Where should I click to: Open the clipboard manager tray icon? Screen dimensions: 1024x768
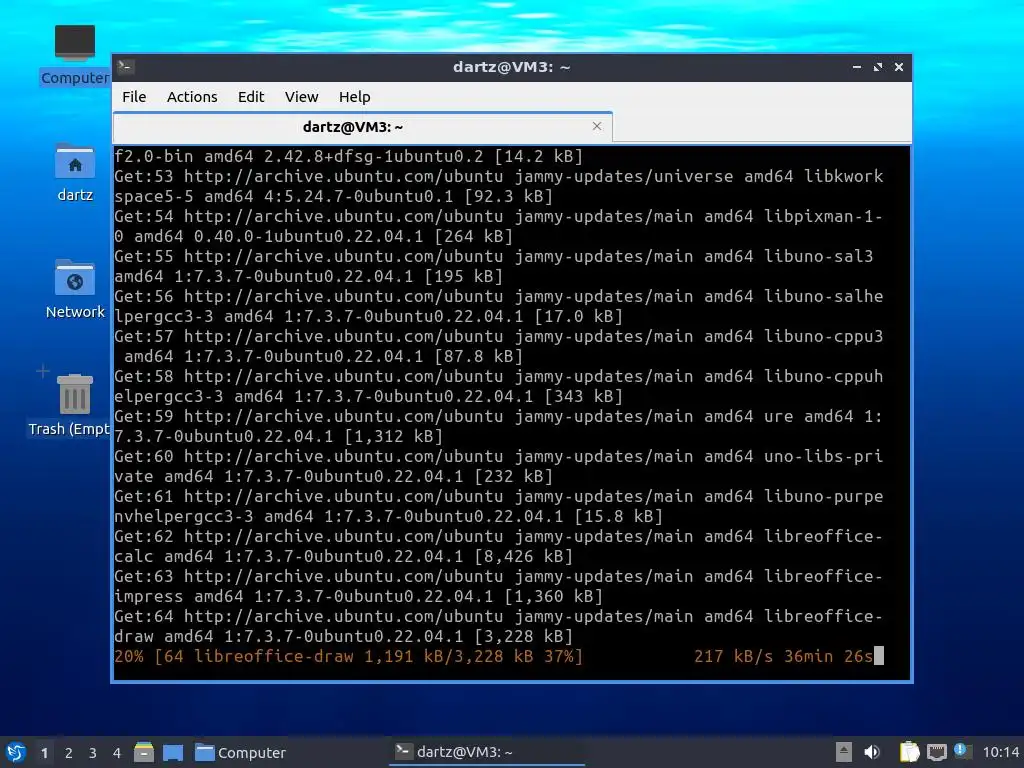(x=909, y=752)
